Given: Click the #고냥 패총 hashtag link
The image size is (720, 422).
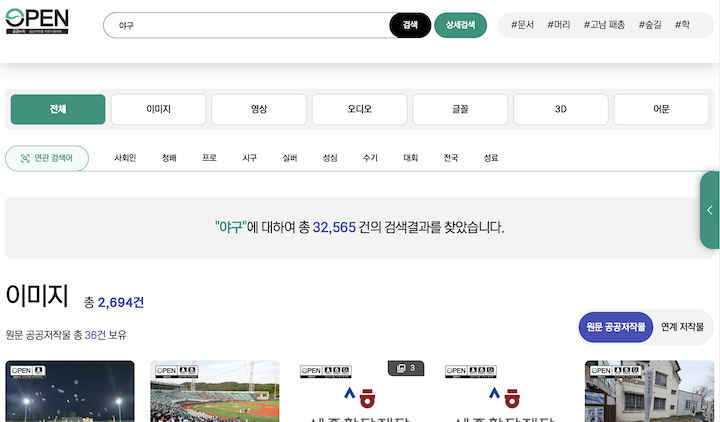Looking at the screenshot, I should (x=604, y=24).
